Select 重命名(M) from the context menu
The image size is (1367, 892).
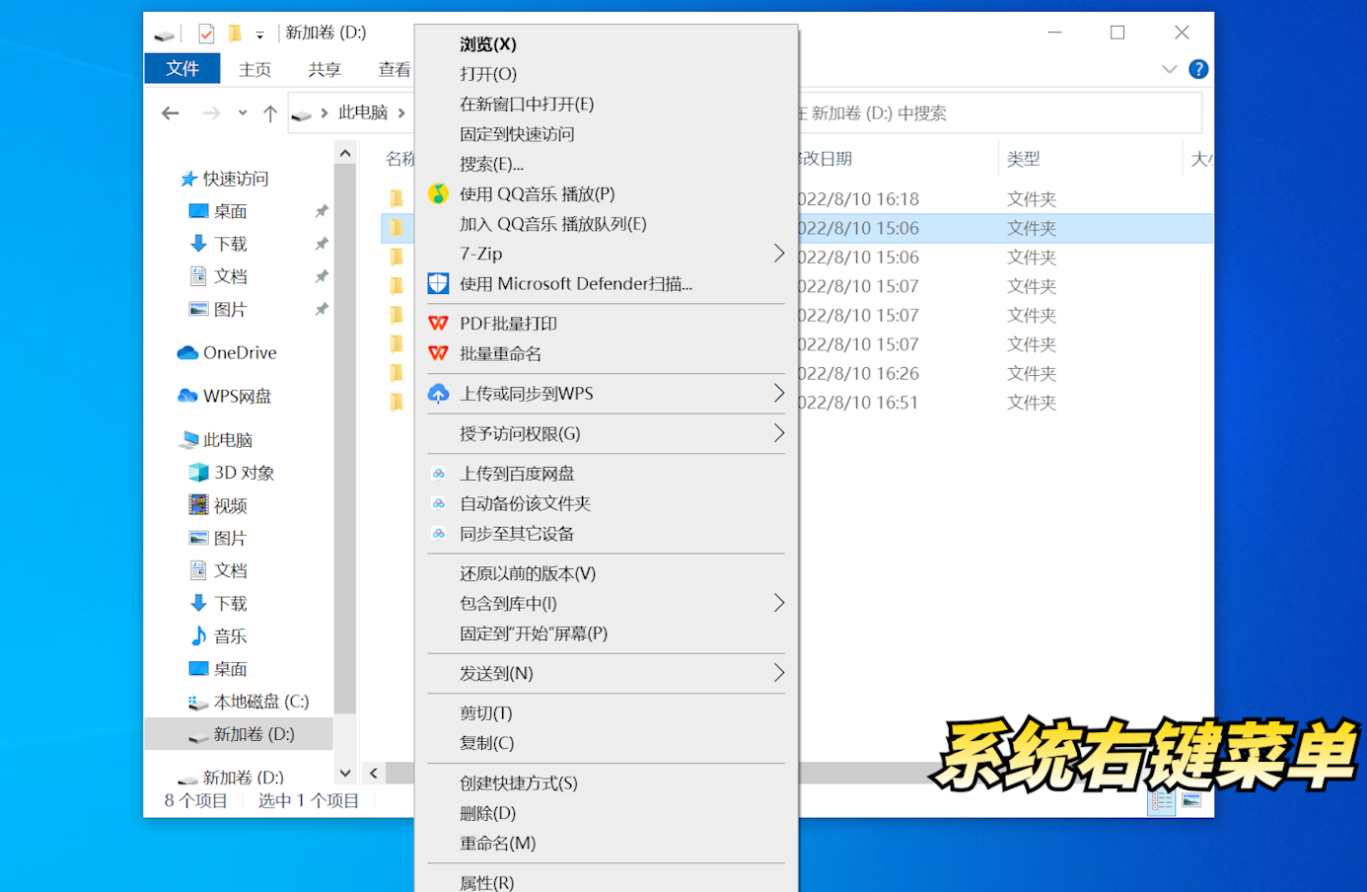click(x=498, y=843)
